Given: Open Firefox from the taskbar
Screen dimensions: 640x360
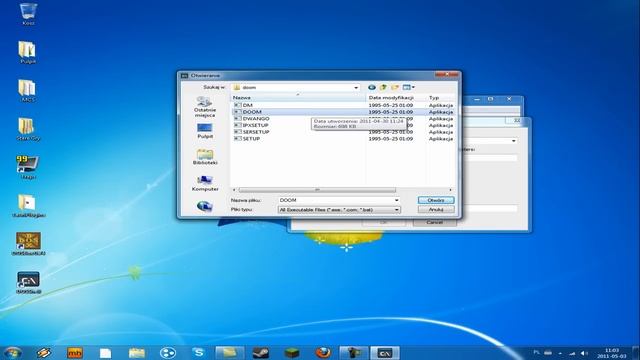Looking at the screenshot, I should pos(323,353).
